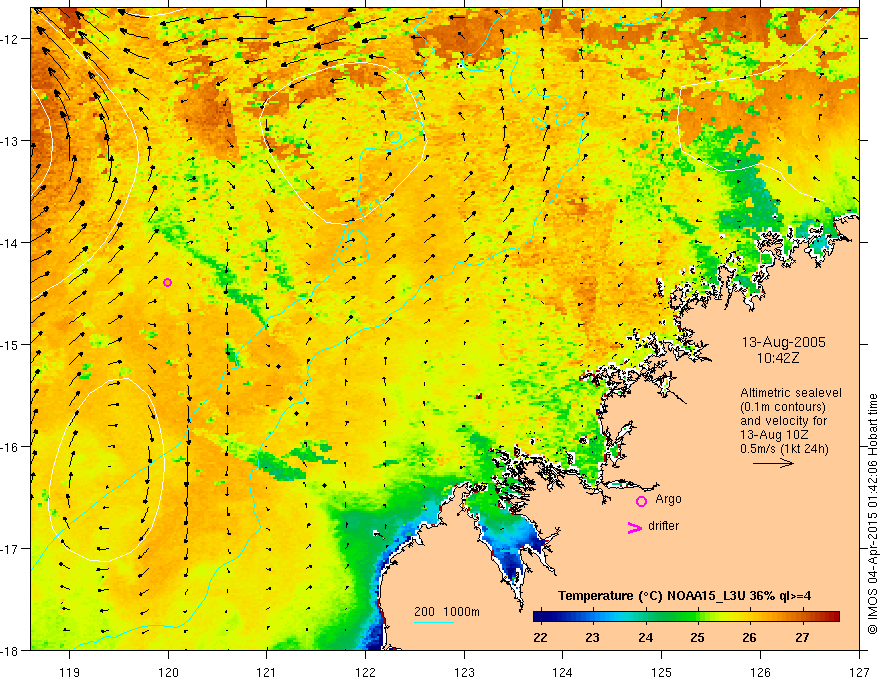Image resolution: width=880 pixels, height=680 pixels.
Task: Click the cyan bathymetry legend line
Action: 434,622
